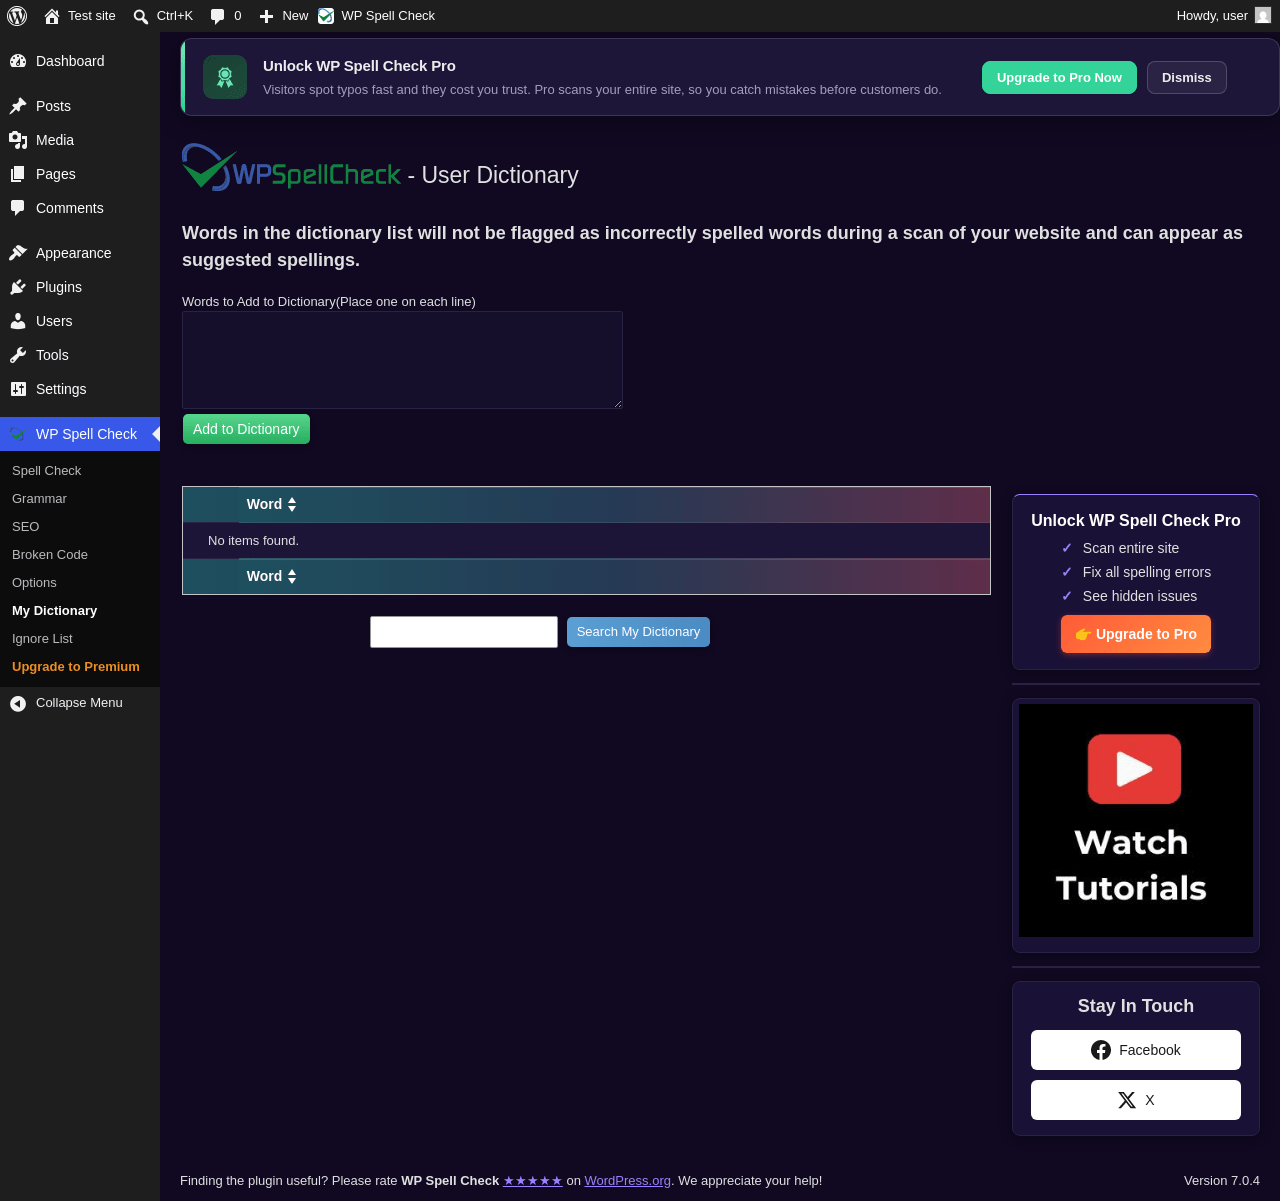Click the Facebook logo icon
The width and height of the screenshot is (1280, 1201).
pos(1101,1050)
